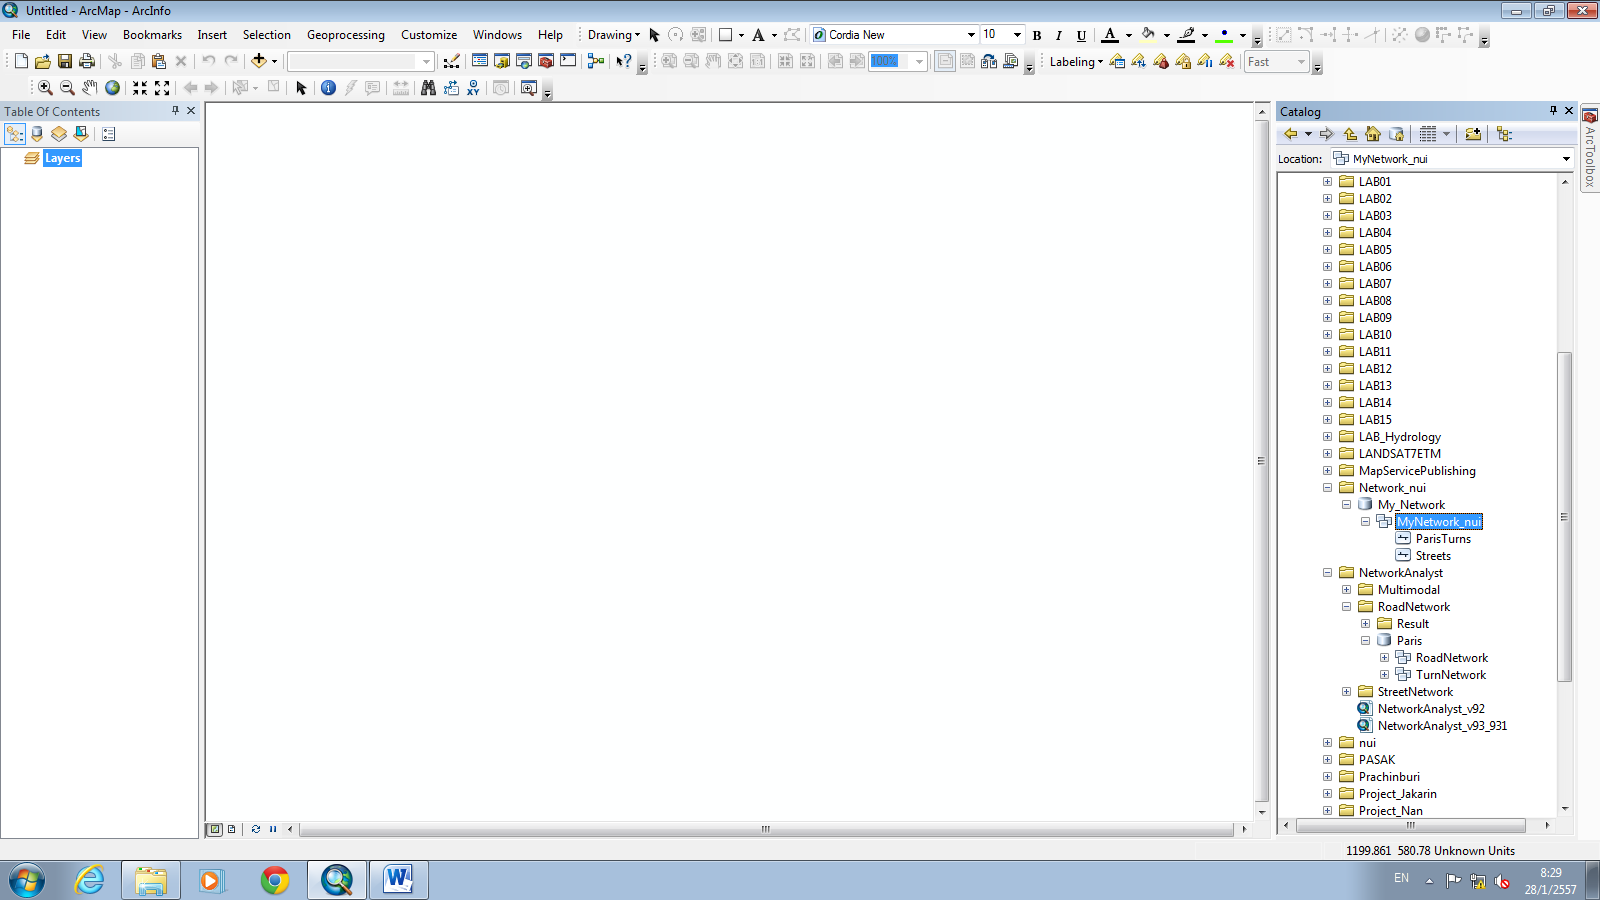Click the line color swatch
Screen dimensions: 1600x900
tap(1187, 35)
